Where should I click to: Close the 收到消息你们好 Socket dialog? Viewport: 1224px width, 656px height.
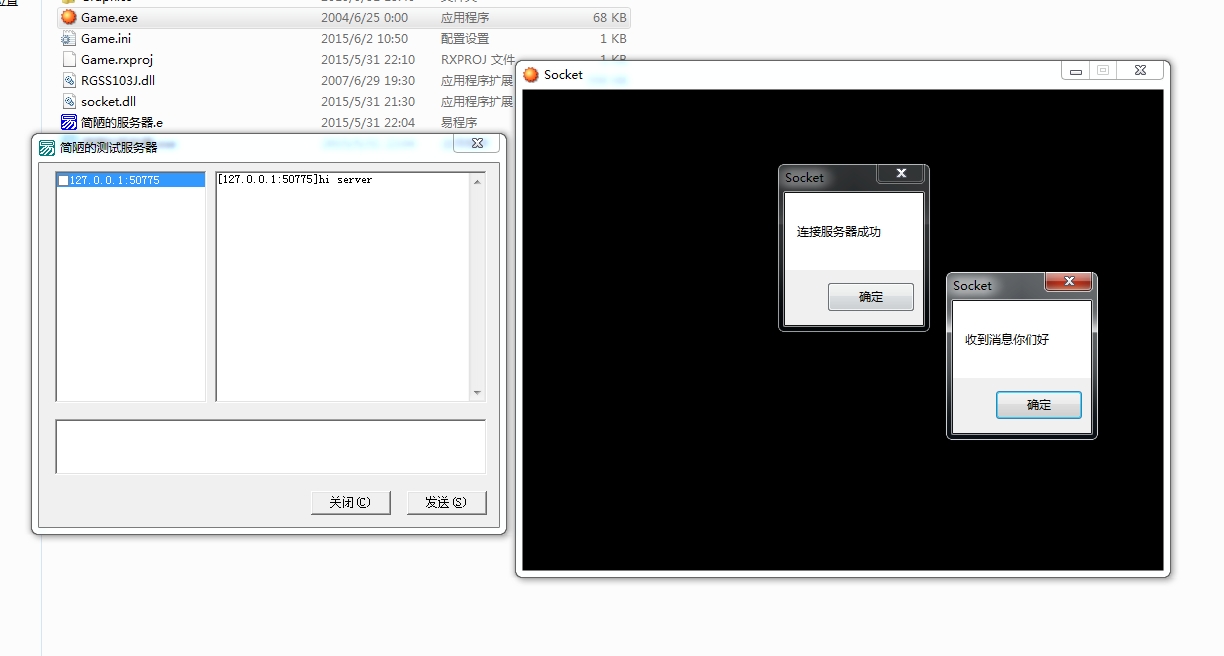[x=1069, y=282]
